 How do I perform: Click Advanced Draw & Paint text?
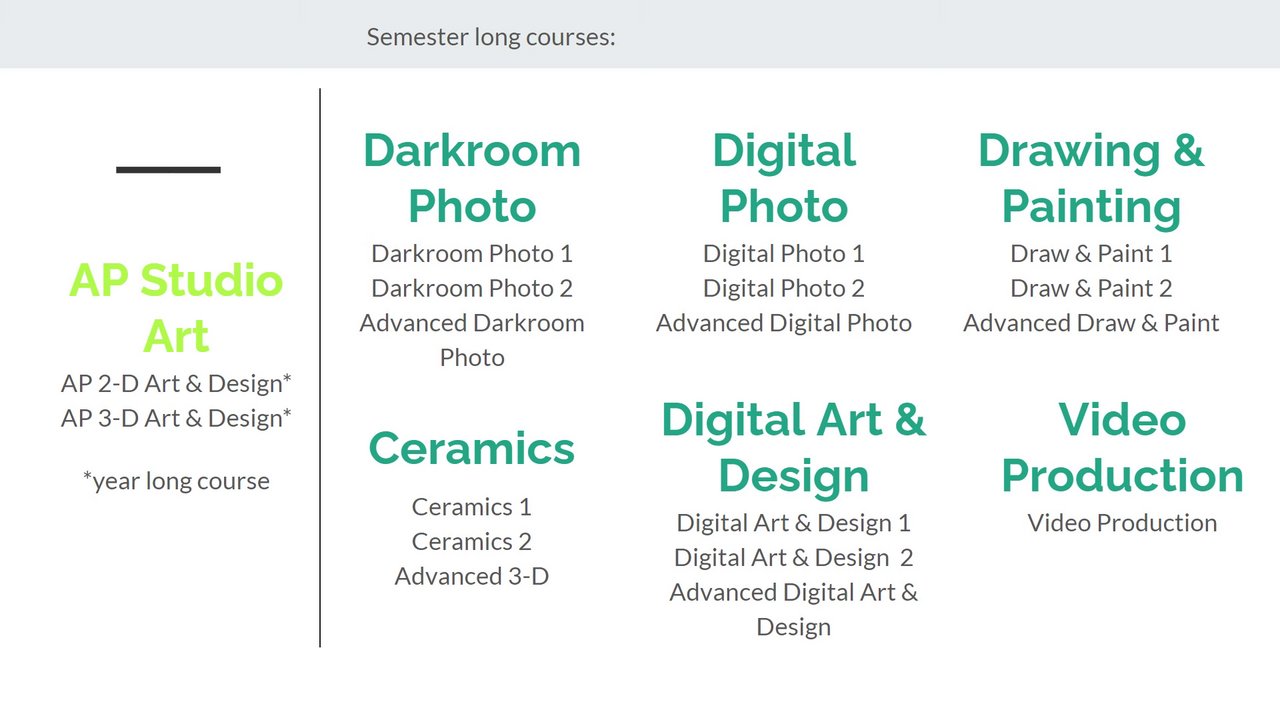[1091, 323]
